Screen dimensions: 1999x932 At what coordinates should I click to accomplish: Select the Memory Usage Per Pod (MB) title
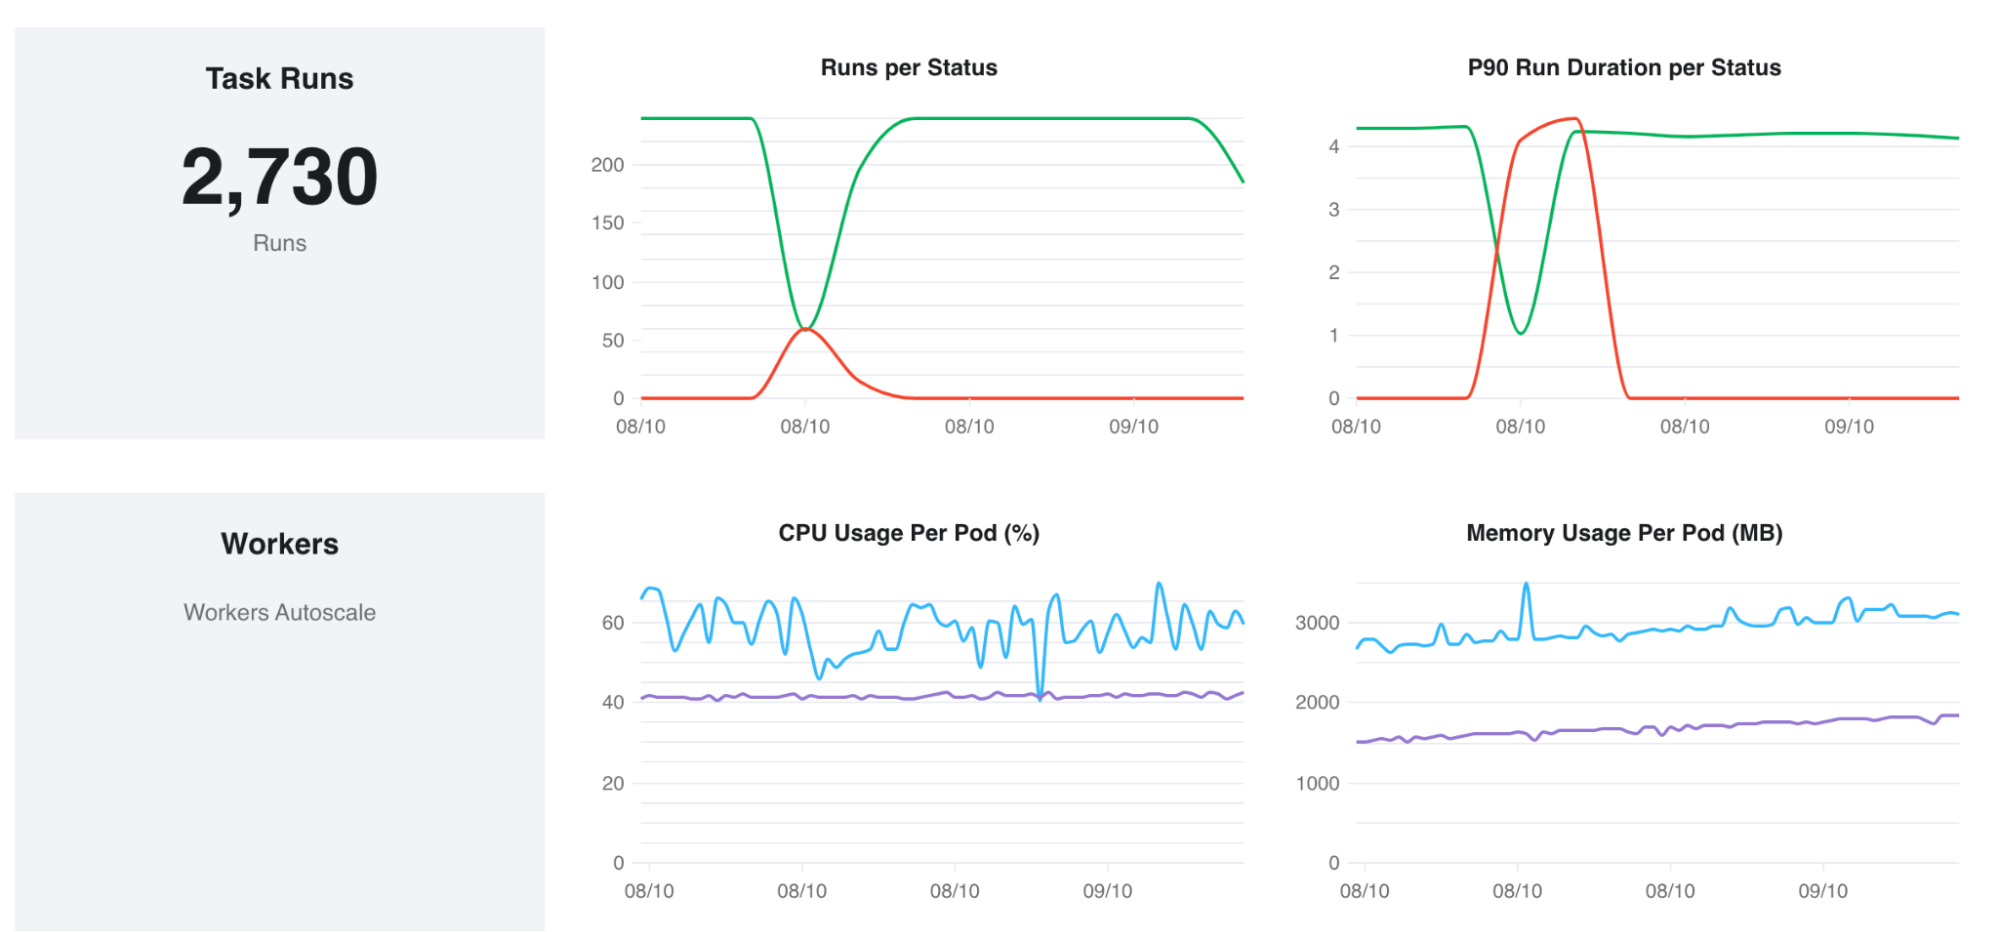point(1623,533)
